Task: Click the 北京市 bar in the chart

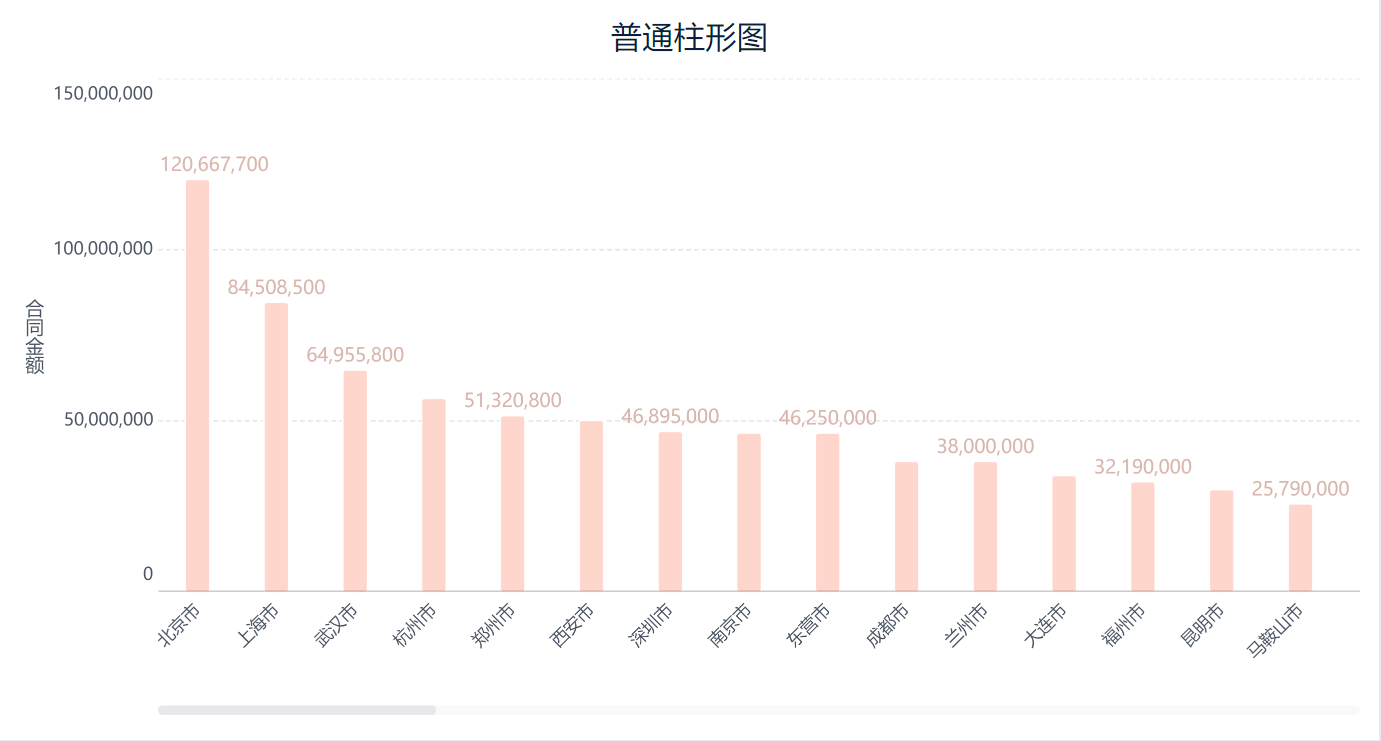Action: [x=197, y=385]
